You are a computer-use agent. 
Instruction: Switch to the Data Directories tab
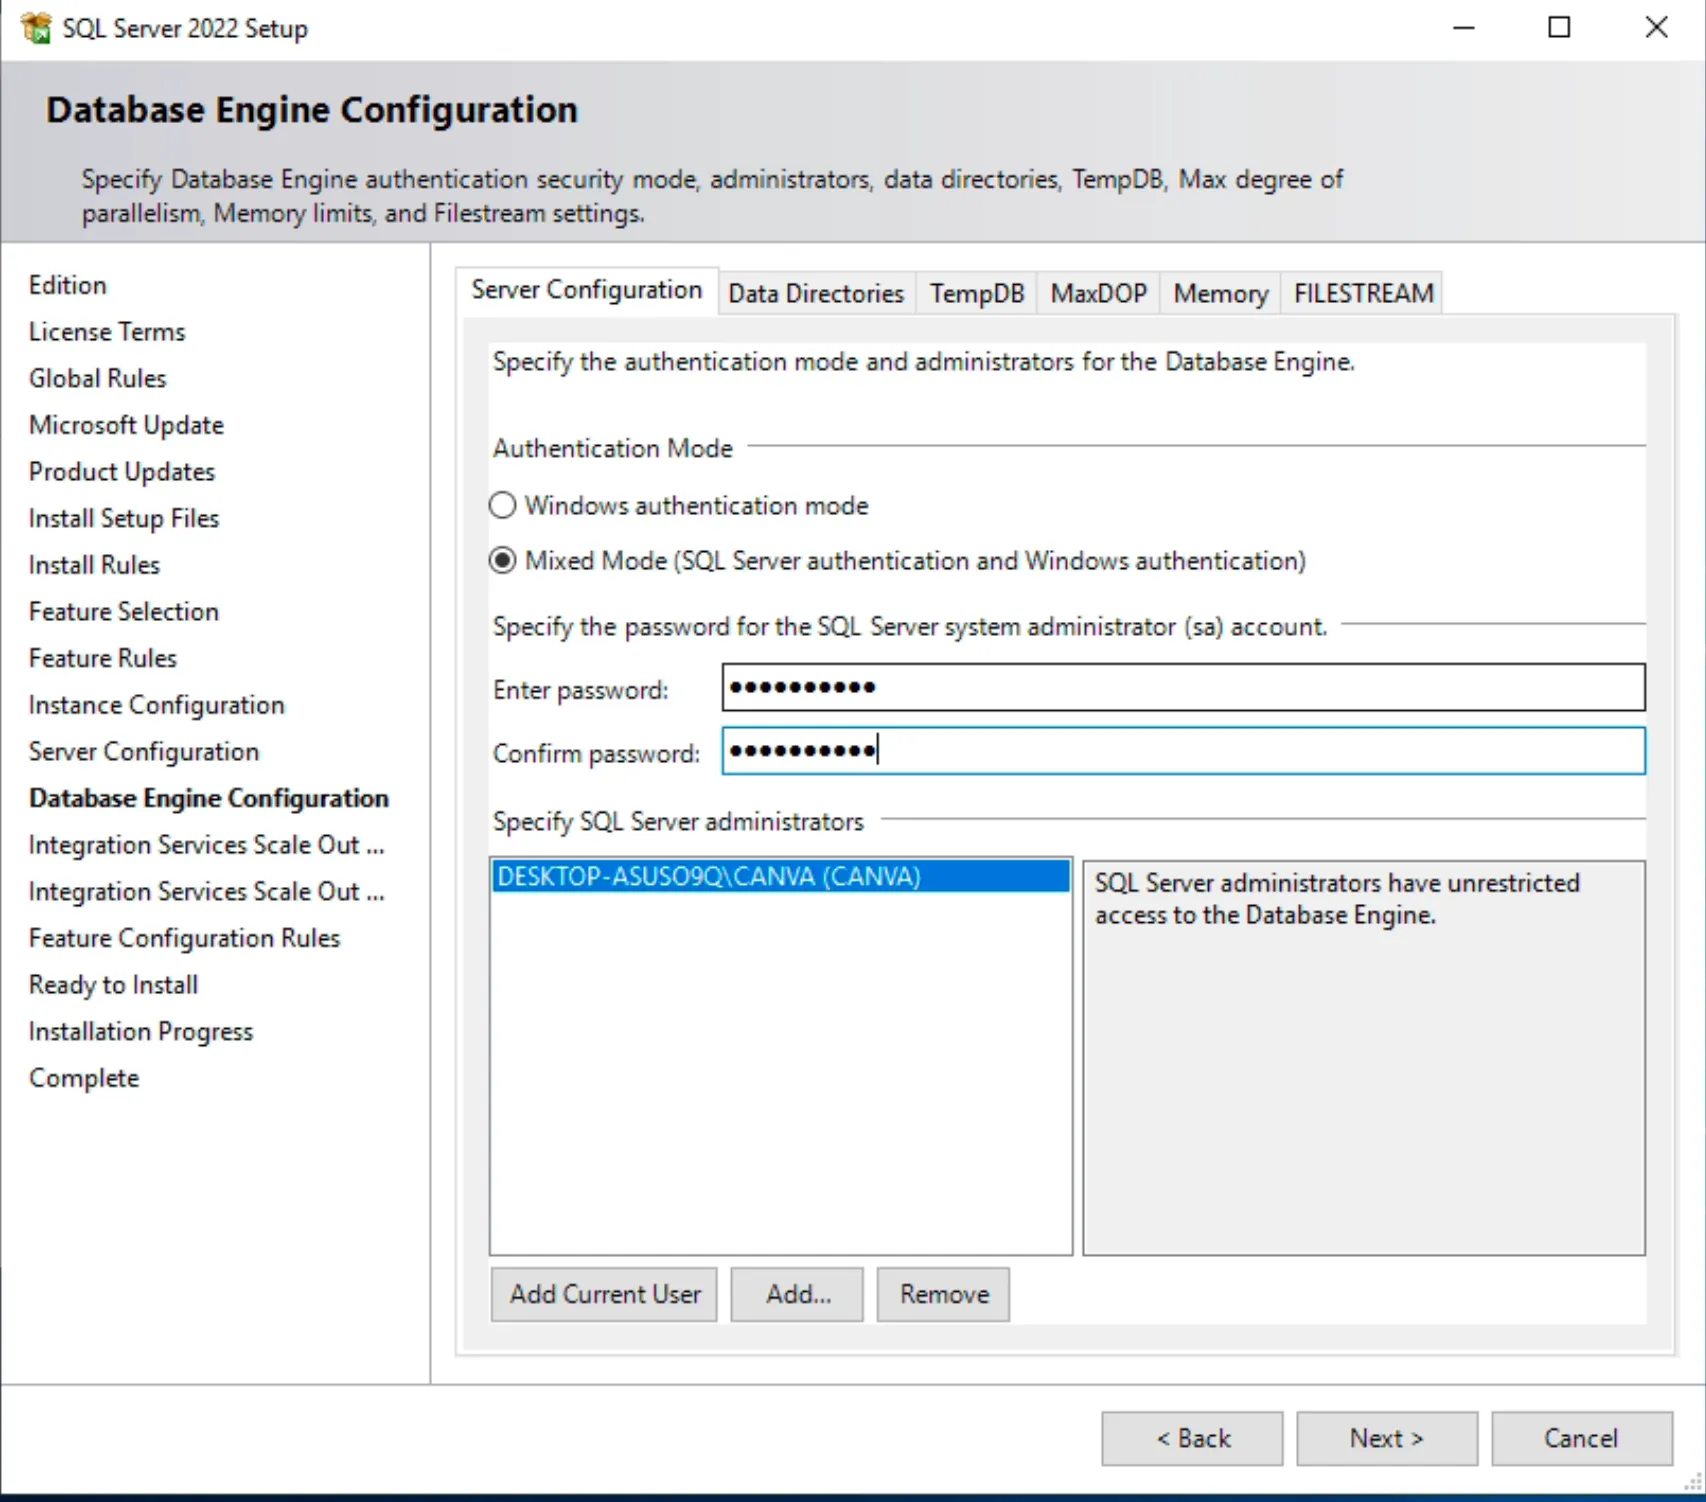coord(816,293)
